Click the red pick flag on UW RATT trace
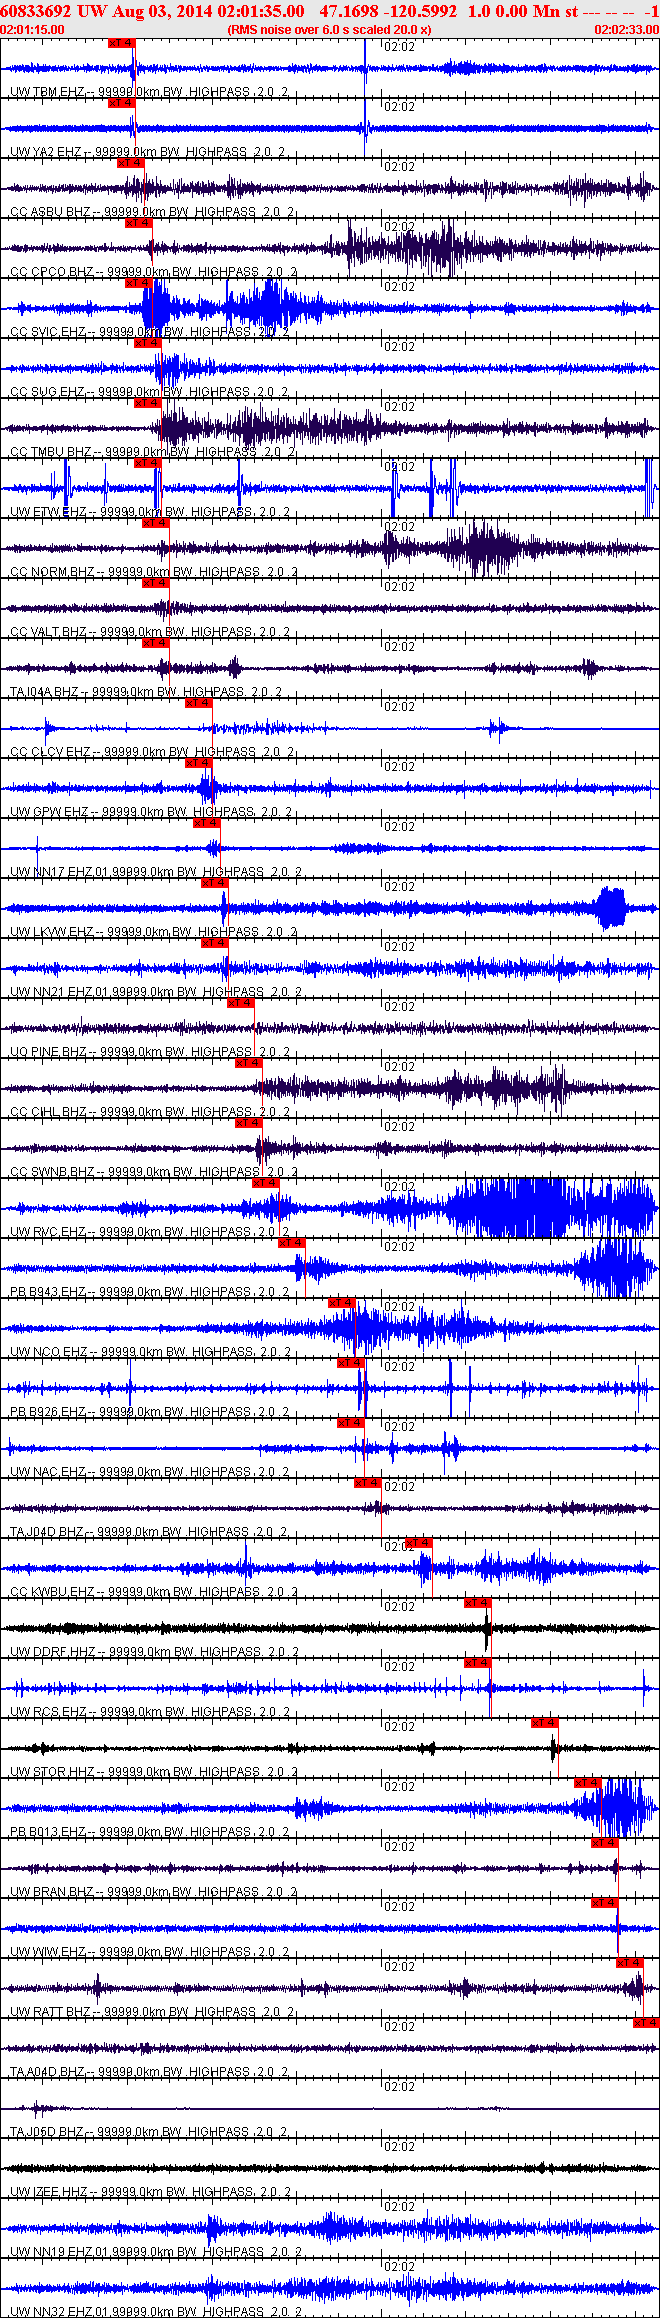This screenshot has height=2318, width=660. click(x=631, y=1963)
